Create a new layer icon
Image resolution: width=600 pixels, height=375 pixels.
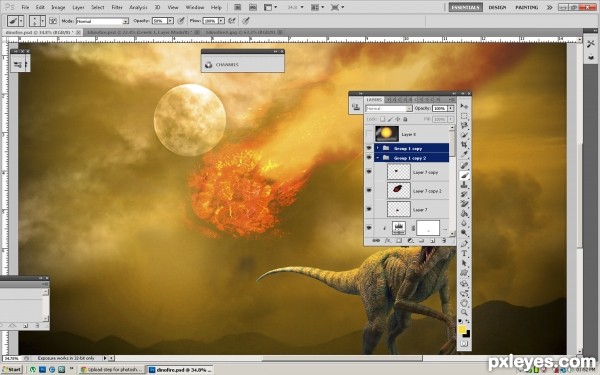(x=432, y=241)
